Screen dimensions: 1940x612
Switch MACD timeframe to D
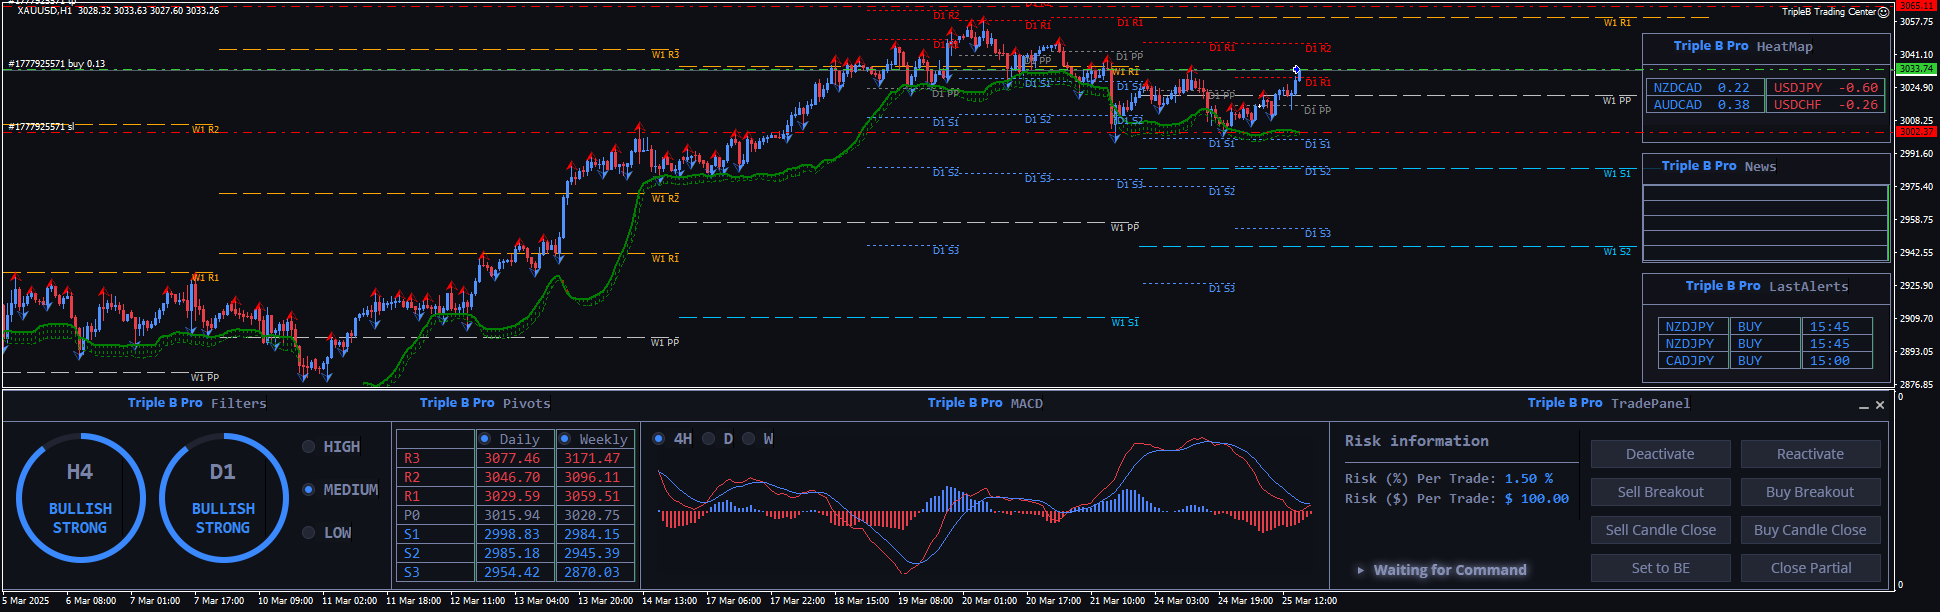pyautogui.click(x=709, y=439)
